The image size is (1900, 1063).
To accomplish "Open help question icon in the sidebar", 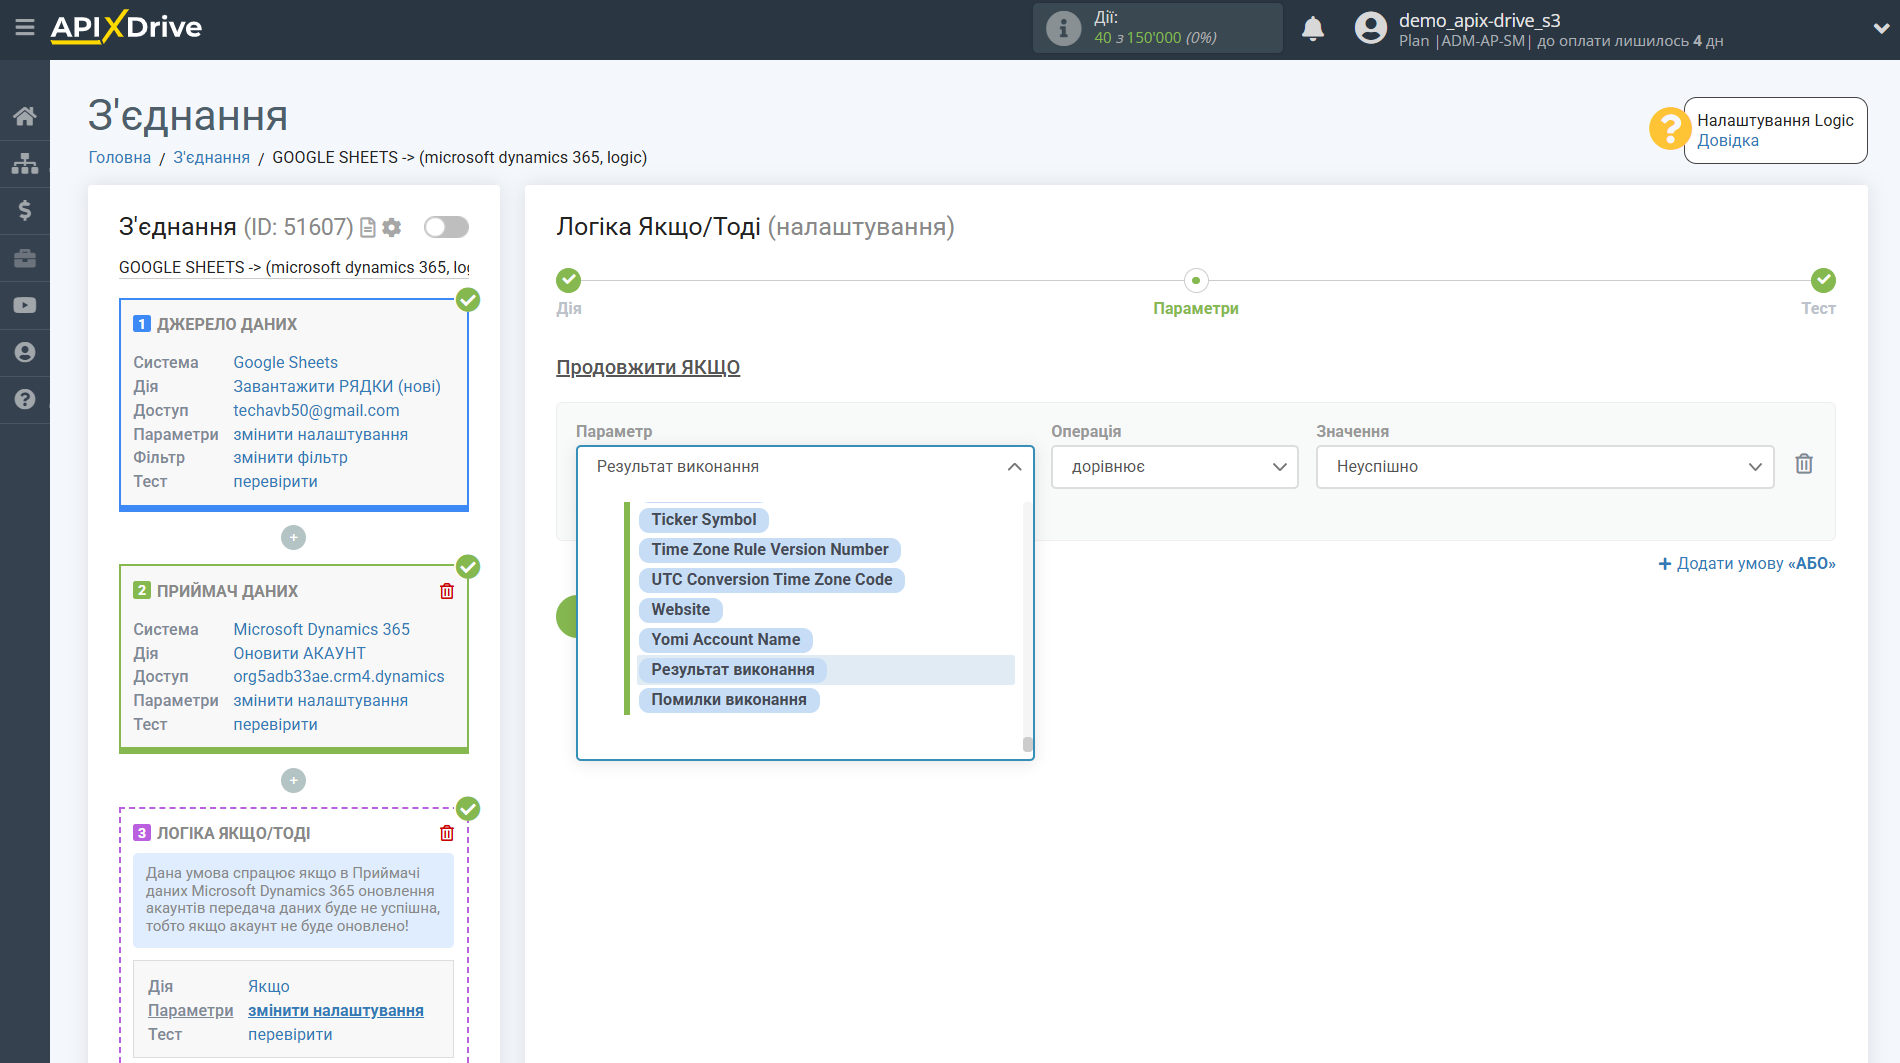I will point(25,399).
